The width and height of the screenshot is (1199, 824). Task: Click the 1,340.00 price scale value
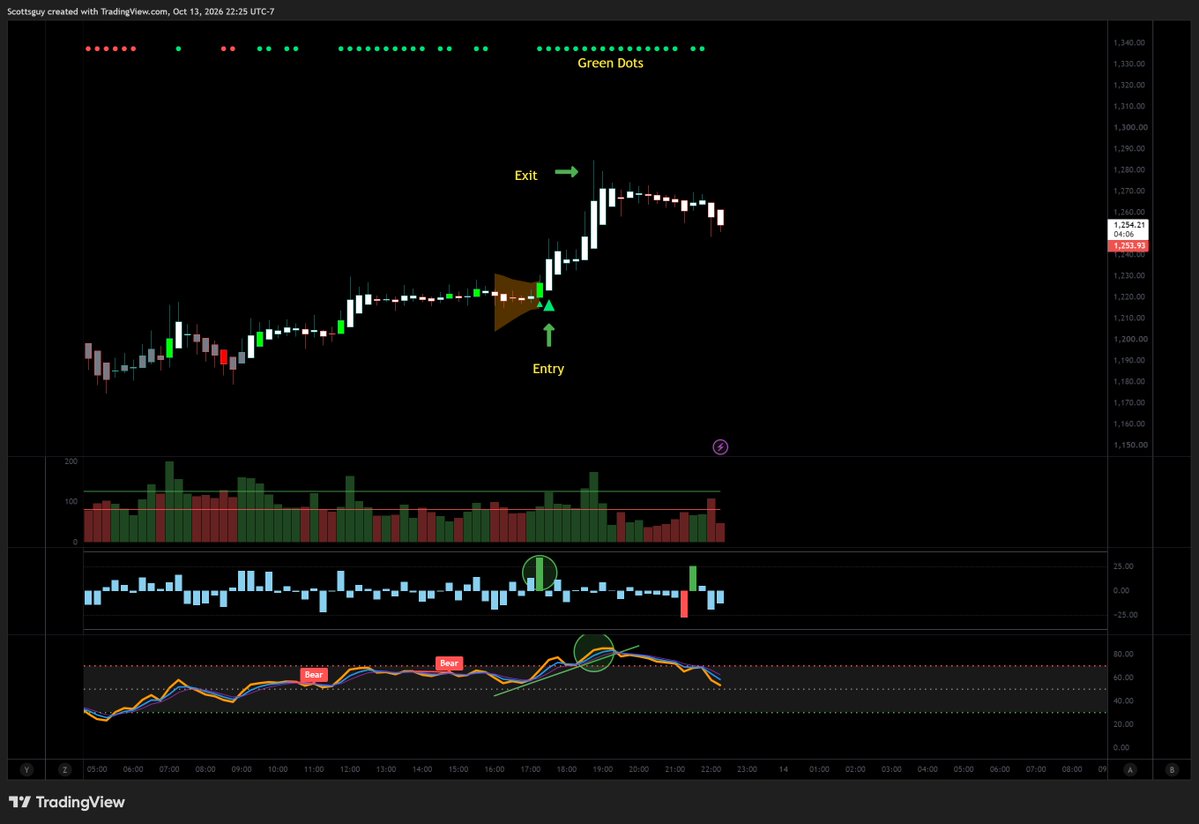pyautogui.click(x=1129, y=43)
